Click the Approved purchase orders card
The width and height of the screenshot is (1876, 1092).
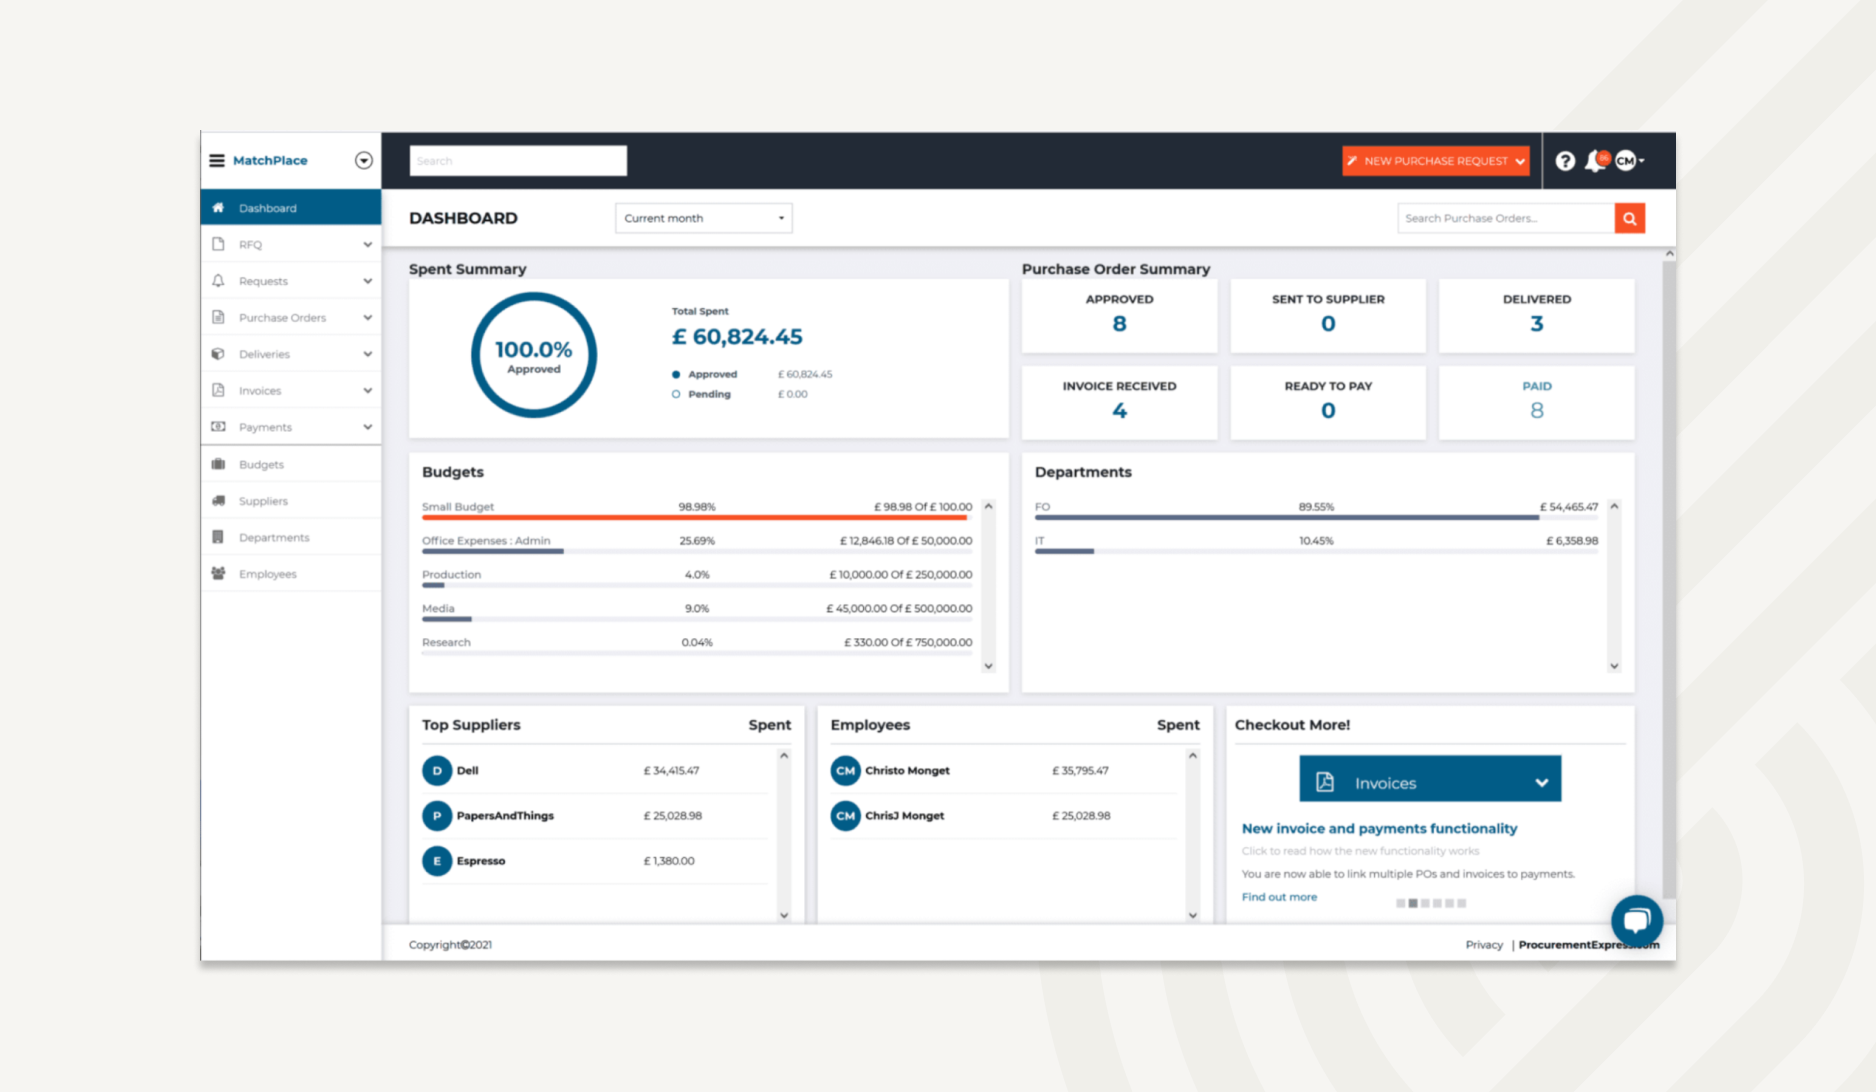tap(1120, 316)
